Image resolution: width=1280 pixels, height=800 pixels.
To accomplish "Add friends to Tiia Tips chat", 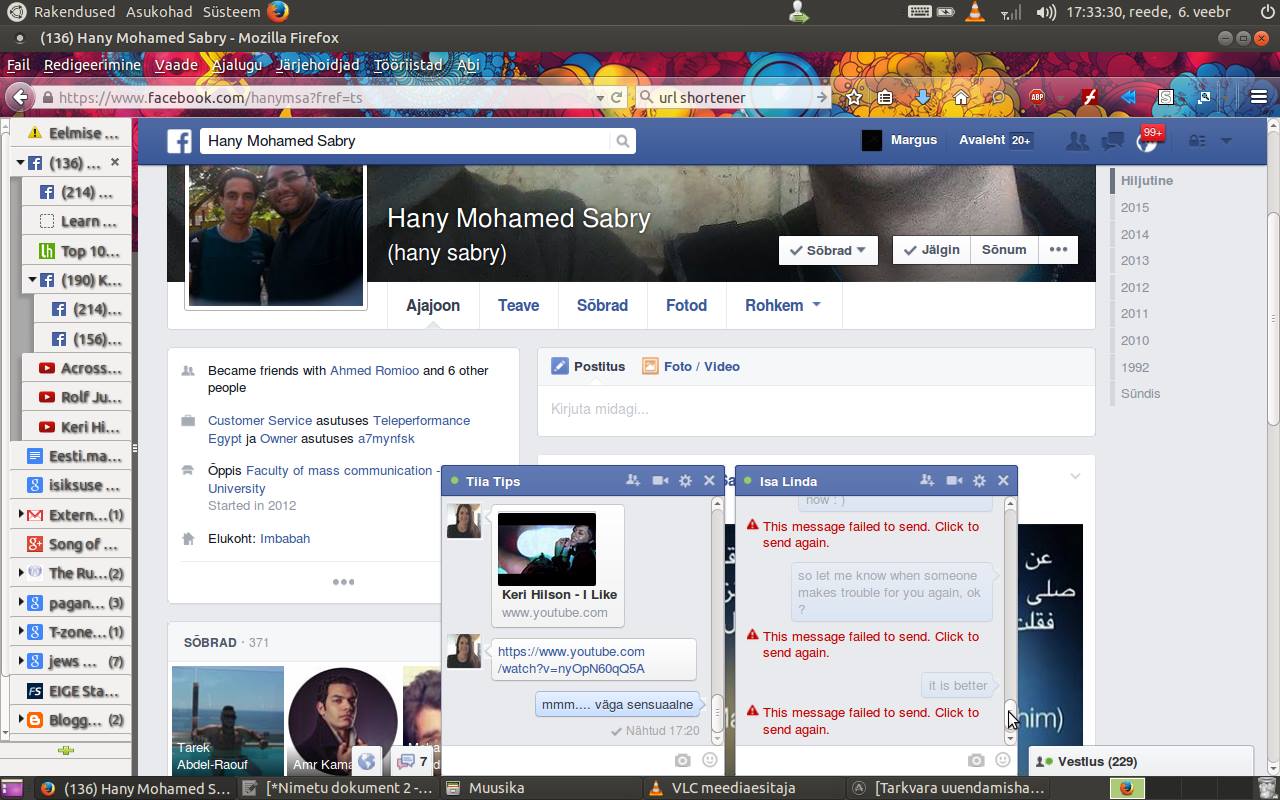I will 633,481.
